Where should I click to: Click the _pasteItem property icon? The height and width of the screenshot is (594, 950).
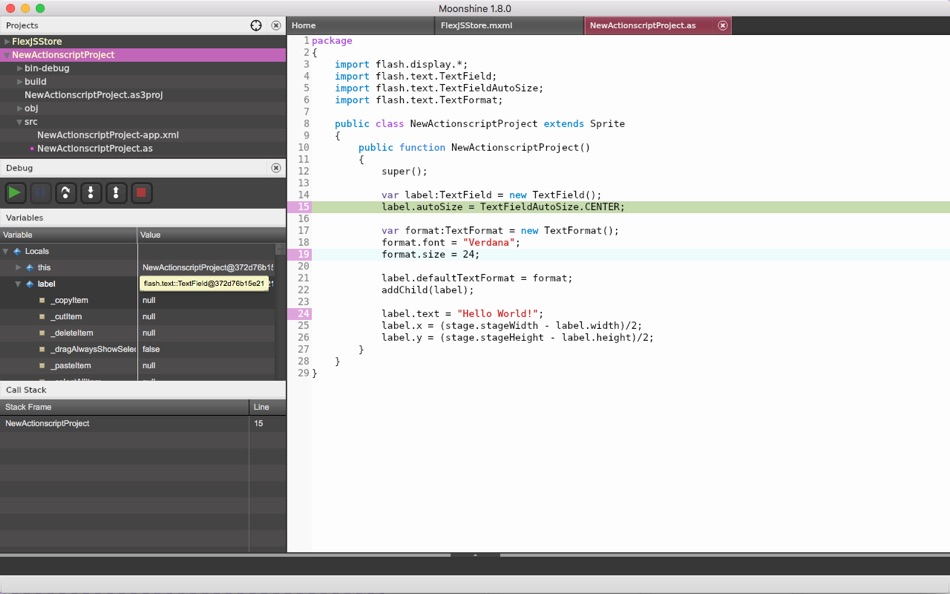(42, 365)
